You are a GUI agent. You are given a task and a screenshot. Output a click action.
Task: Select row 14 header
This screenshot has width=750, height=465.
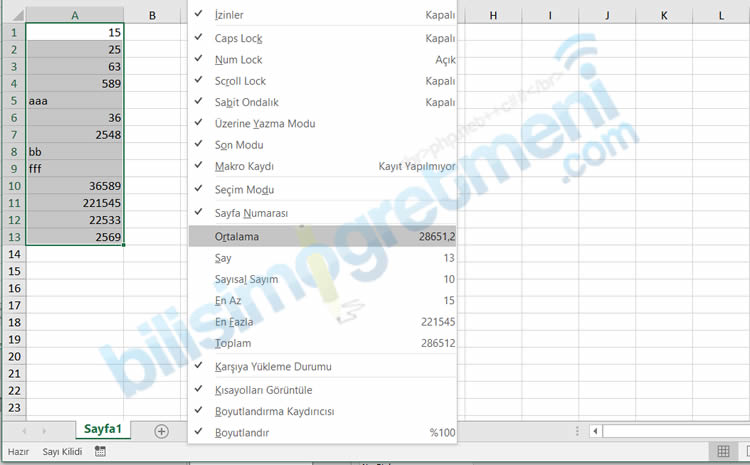[13, 254]
